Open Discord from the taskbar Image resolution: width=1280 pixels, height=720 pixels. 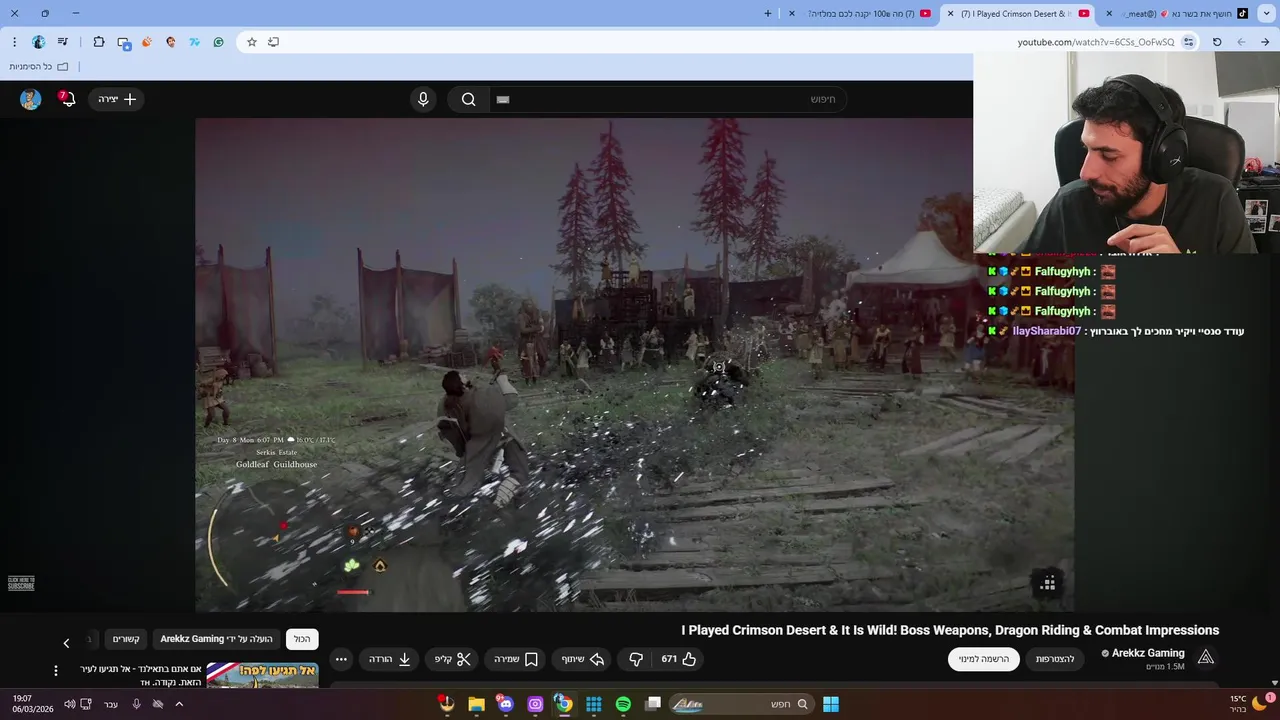506,704
